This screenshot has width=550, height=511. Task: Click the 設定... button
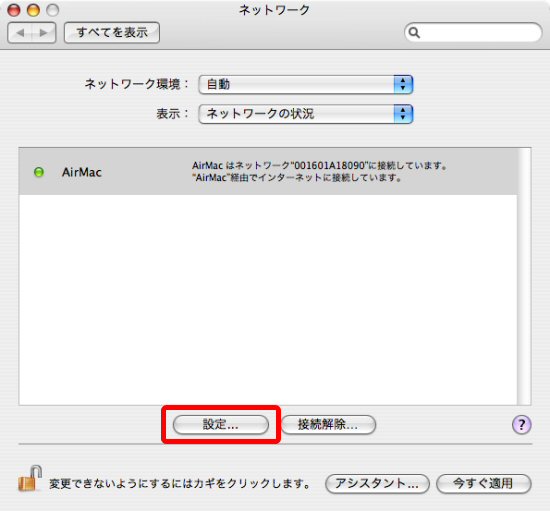(x=221, y=424)
